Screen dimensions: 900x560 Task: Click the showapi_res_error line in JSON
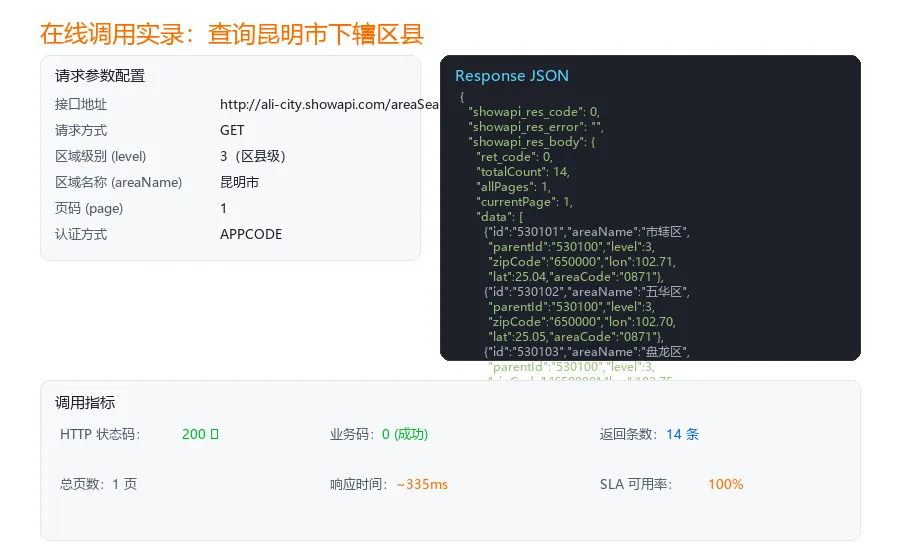point(536,126)
